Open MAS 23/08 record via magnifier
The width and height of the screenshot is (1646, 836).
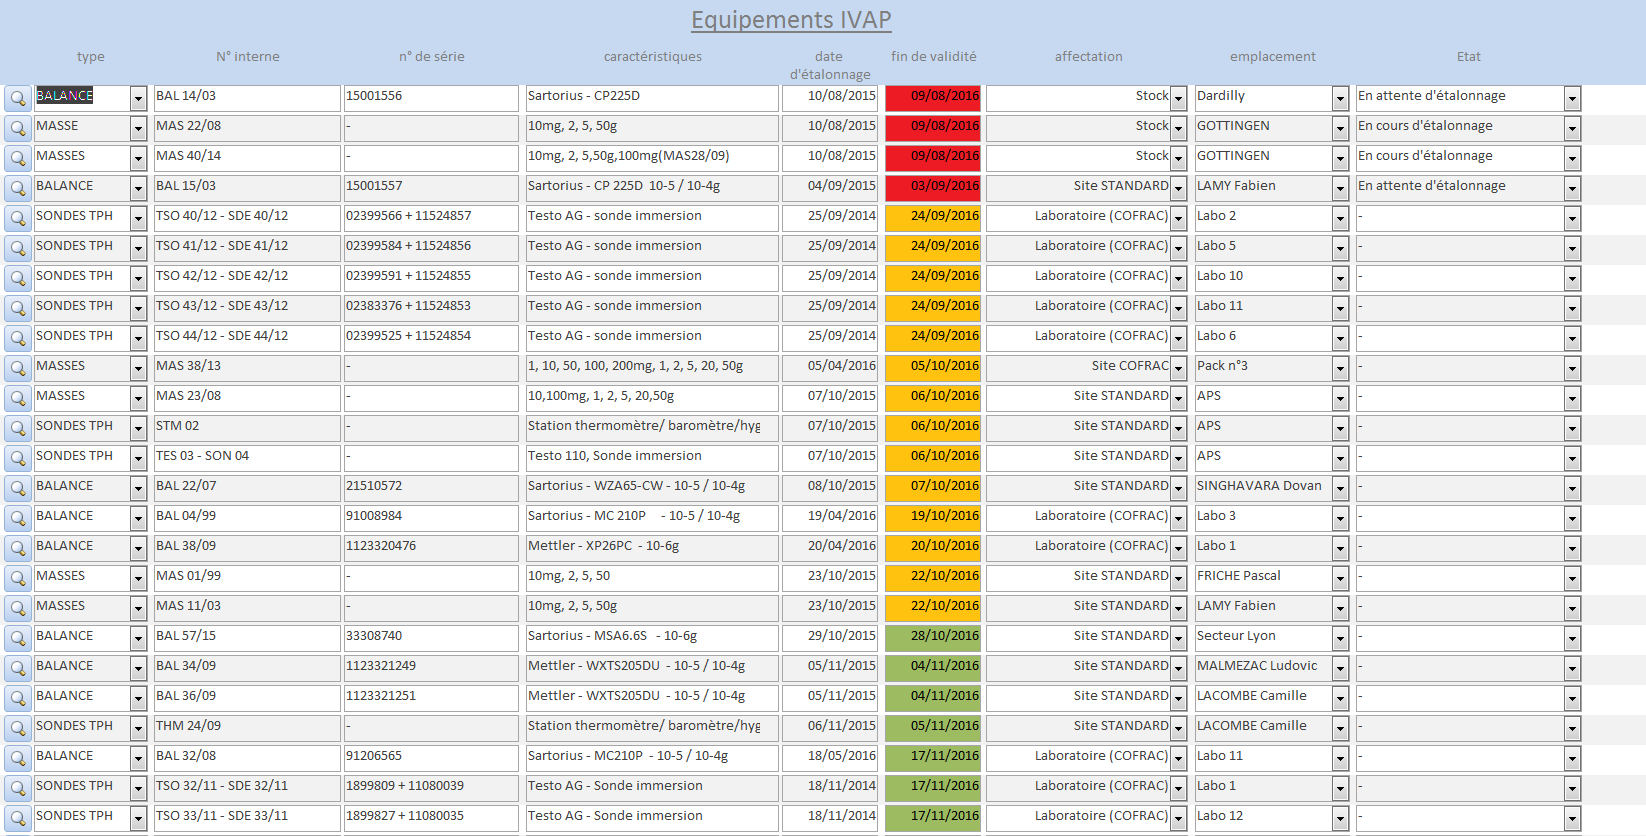17,398
